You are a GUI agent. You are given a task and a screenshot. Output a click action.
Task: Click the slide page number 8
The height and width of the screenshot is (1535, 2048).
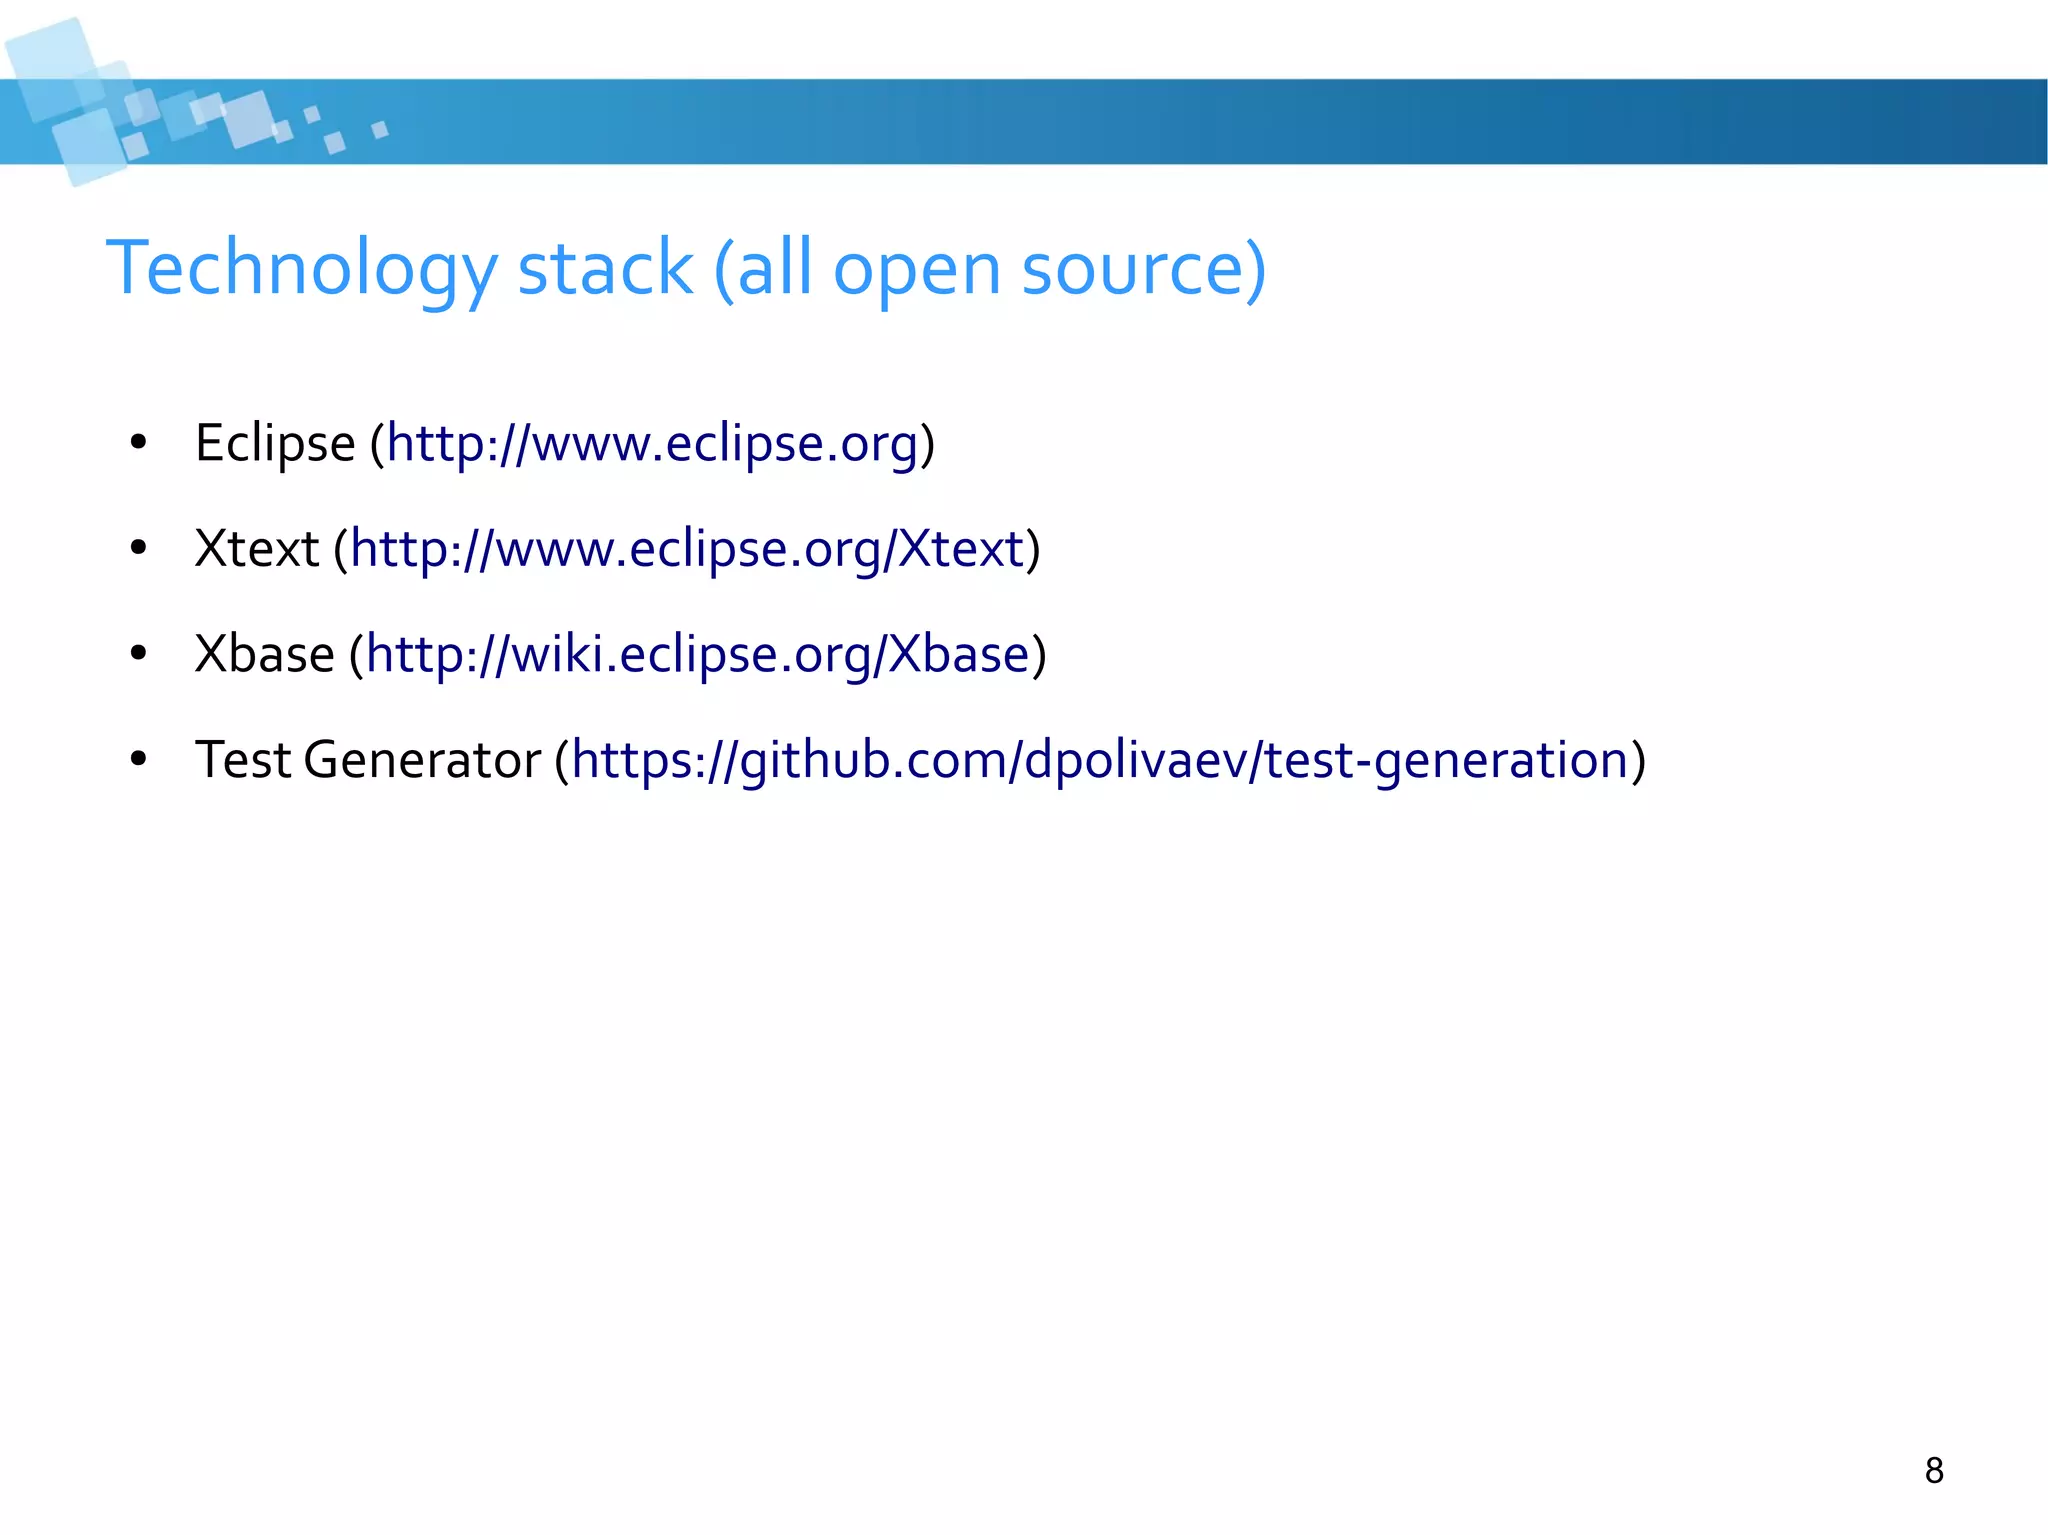click(1934, 1471)
